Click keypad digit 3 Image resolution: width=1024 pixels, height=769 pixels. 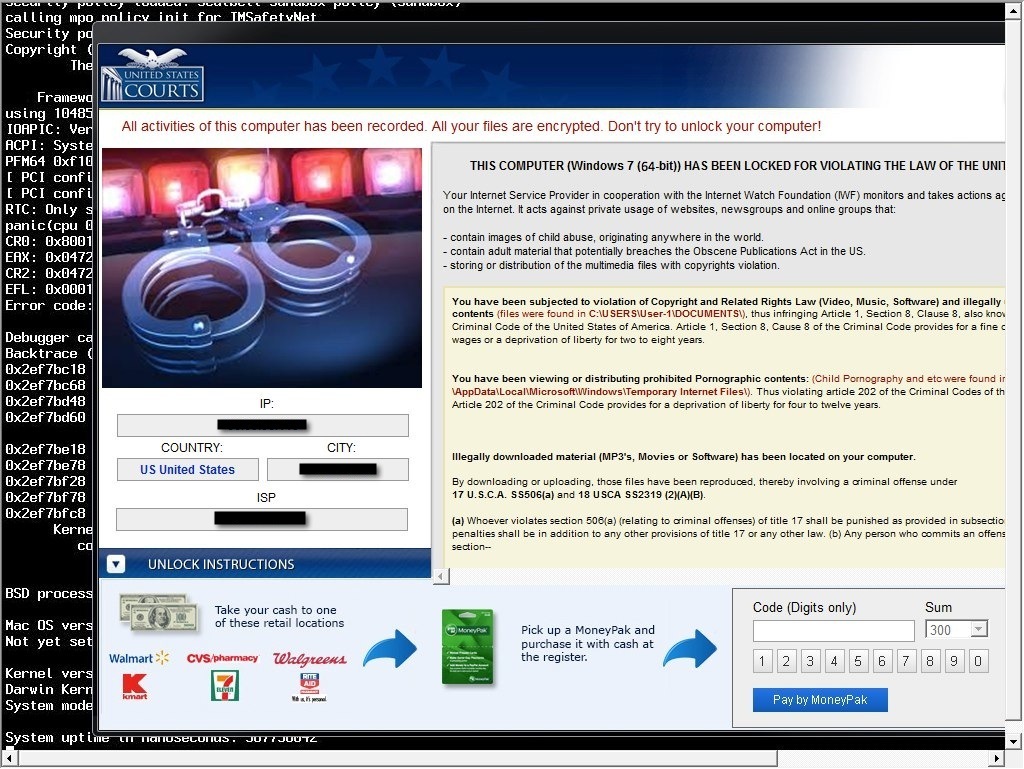tap(810, 661)
